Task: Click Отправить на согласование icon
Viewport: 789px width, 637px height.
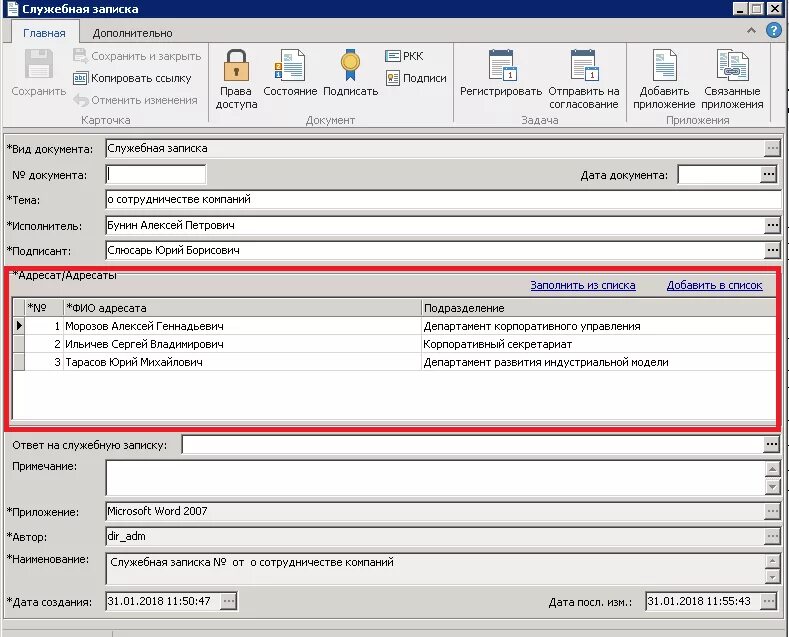Action: pos(584,65)
